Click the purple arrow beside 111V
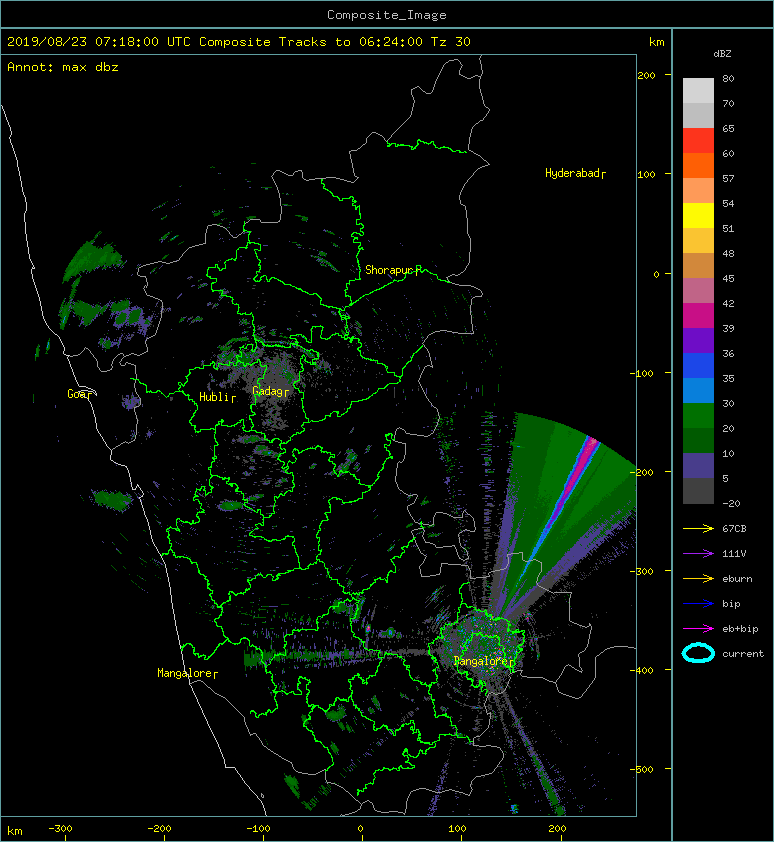Viewport: 774px width, 842px height. click(x=698, y=553)
